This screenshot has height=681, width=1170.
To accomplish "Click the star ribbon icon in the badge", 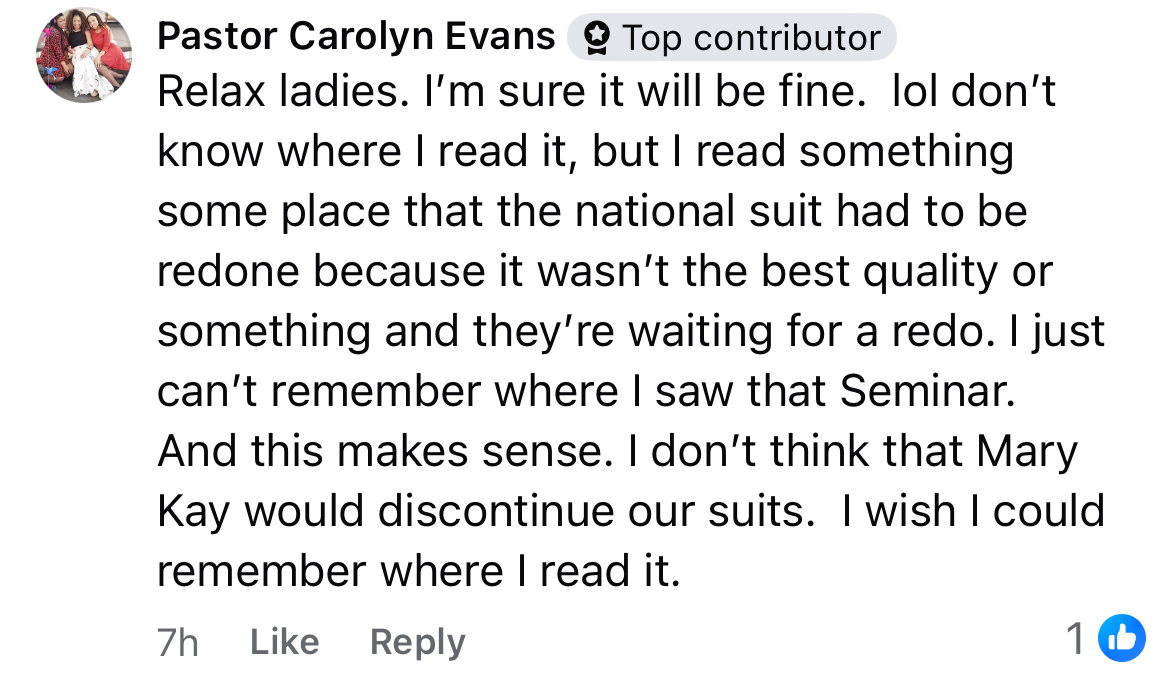I will 596,37.
